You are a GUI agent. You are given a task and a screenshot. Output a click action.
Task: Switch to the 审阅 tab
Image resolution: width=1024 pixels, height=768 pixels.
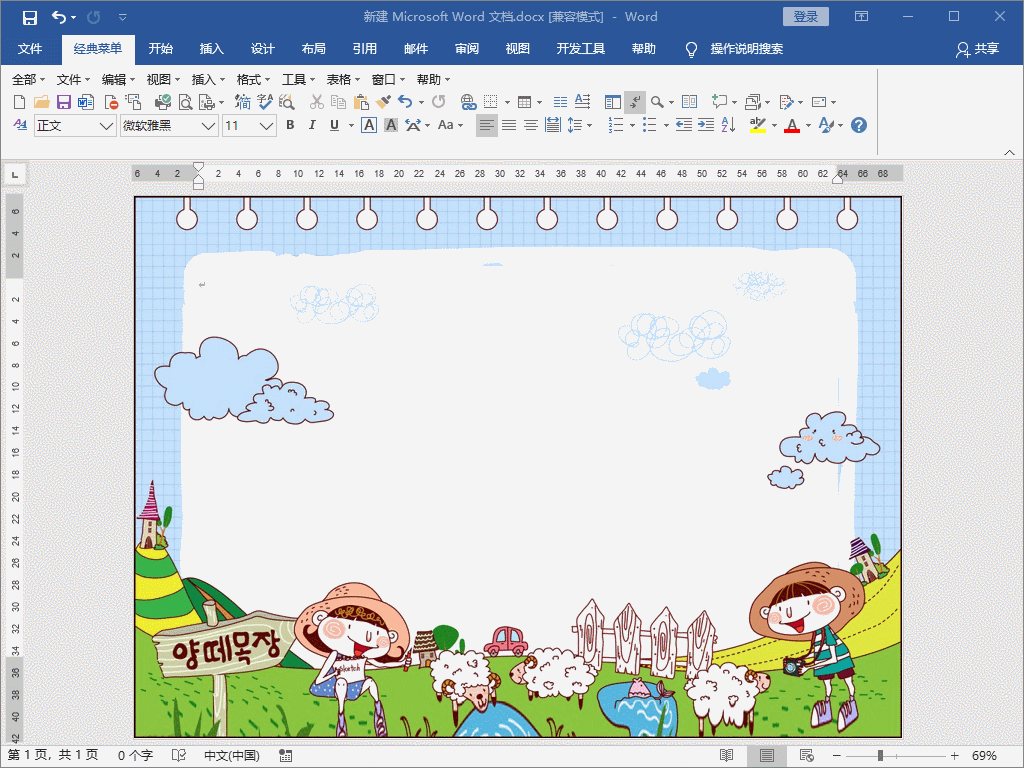click(x=467, y=49)
